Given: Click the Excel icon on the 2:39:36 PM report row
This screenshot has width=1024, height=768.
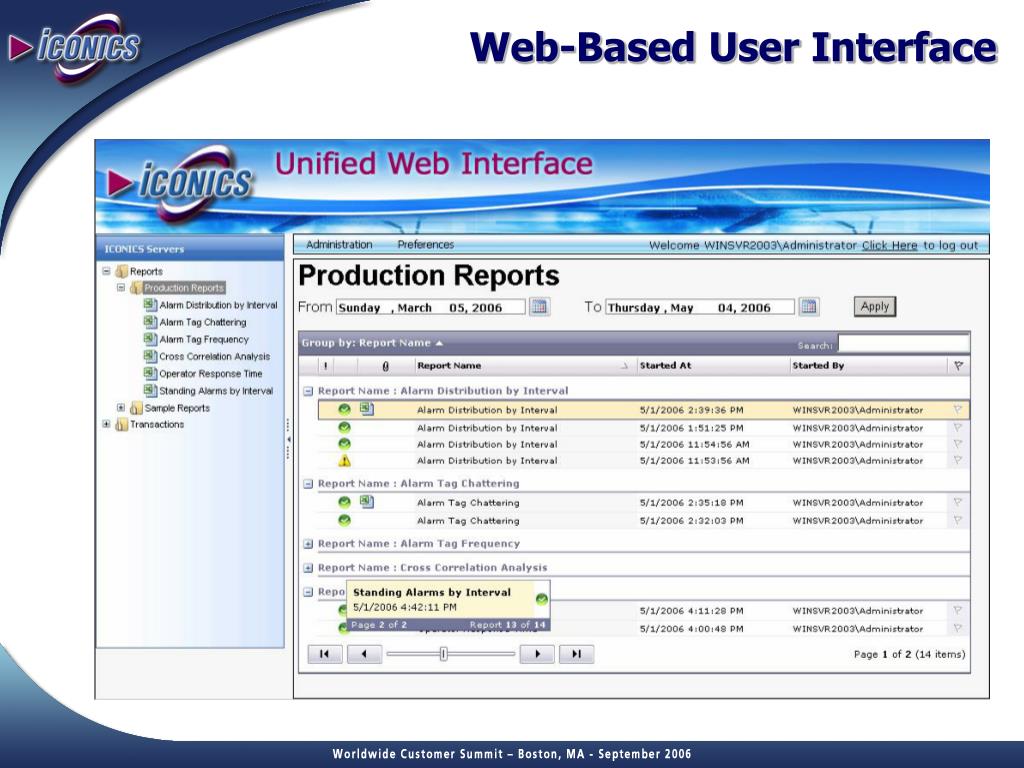Looking at the screenshot, I should click(x=367, y=409).
